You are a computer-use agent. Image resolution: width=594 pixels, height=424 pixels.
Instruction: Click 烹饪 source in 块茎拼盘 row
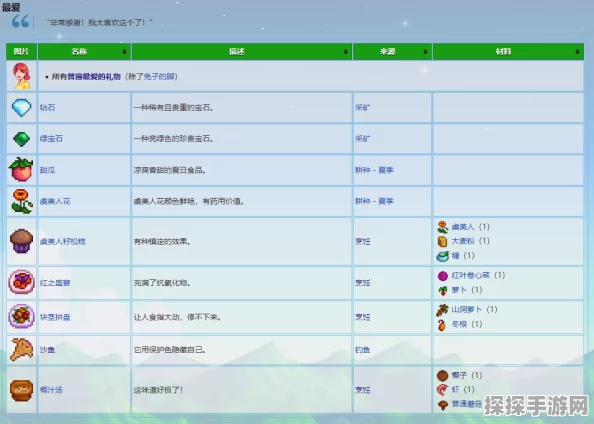click(363, 317)
